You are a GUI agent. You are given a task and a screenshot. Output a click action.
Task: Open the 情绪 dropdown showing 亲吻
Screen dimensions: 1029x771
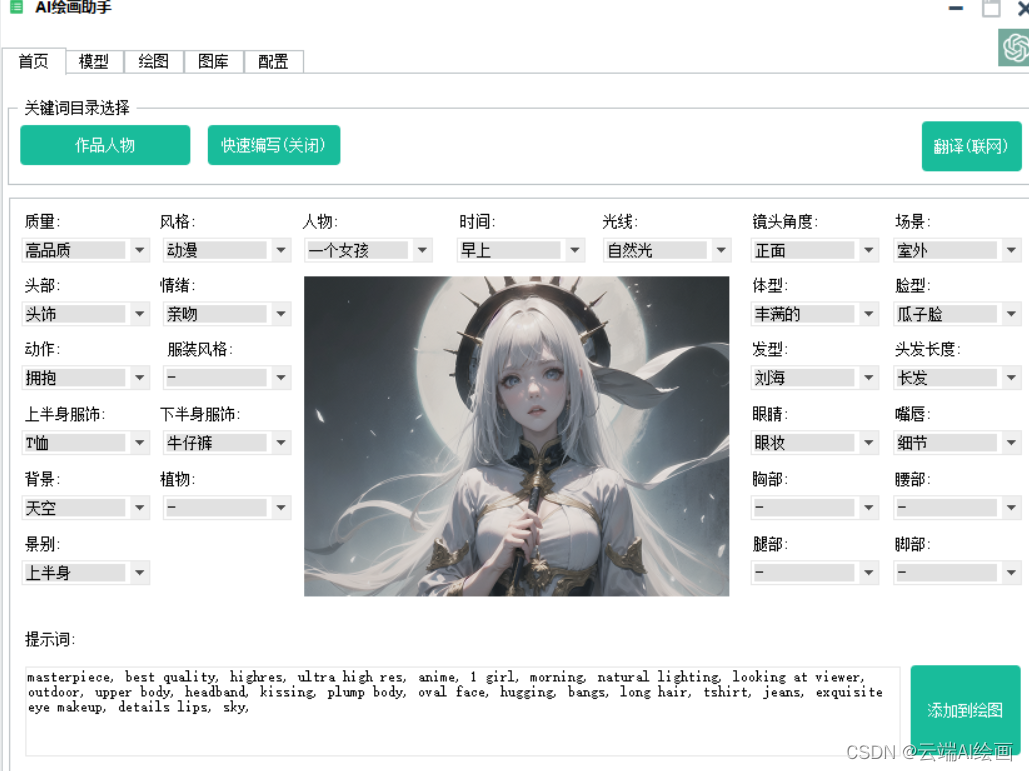coord(226,314)
